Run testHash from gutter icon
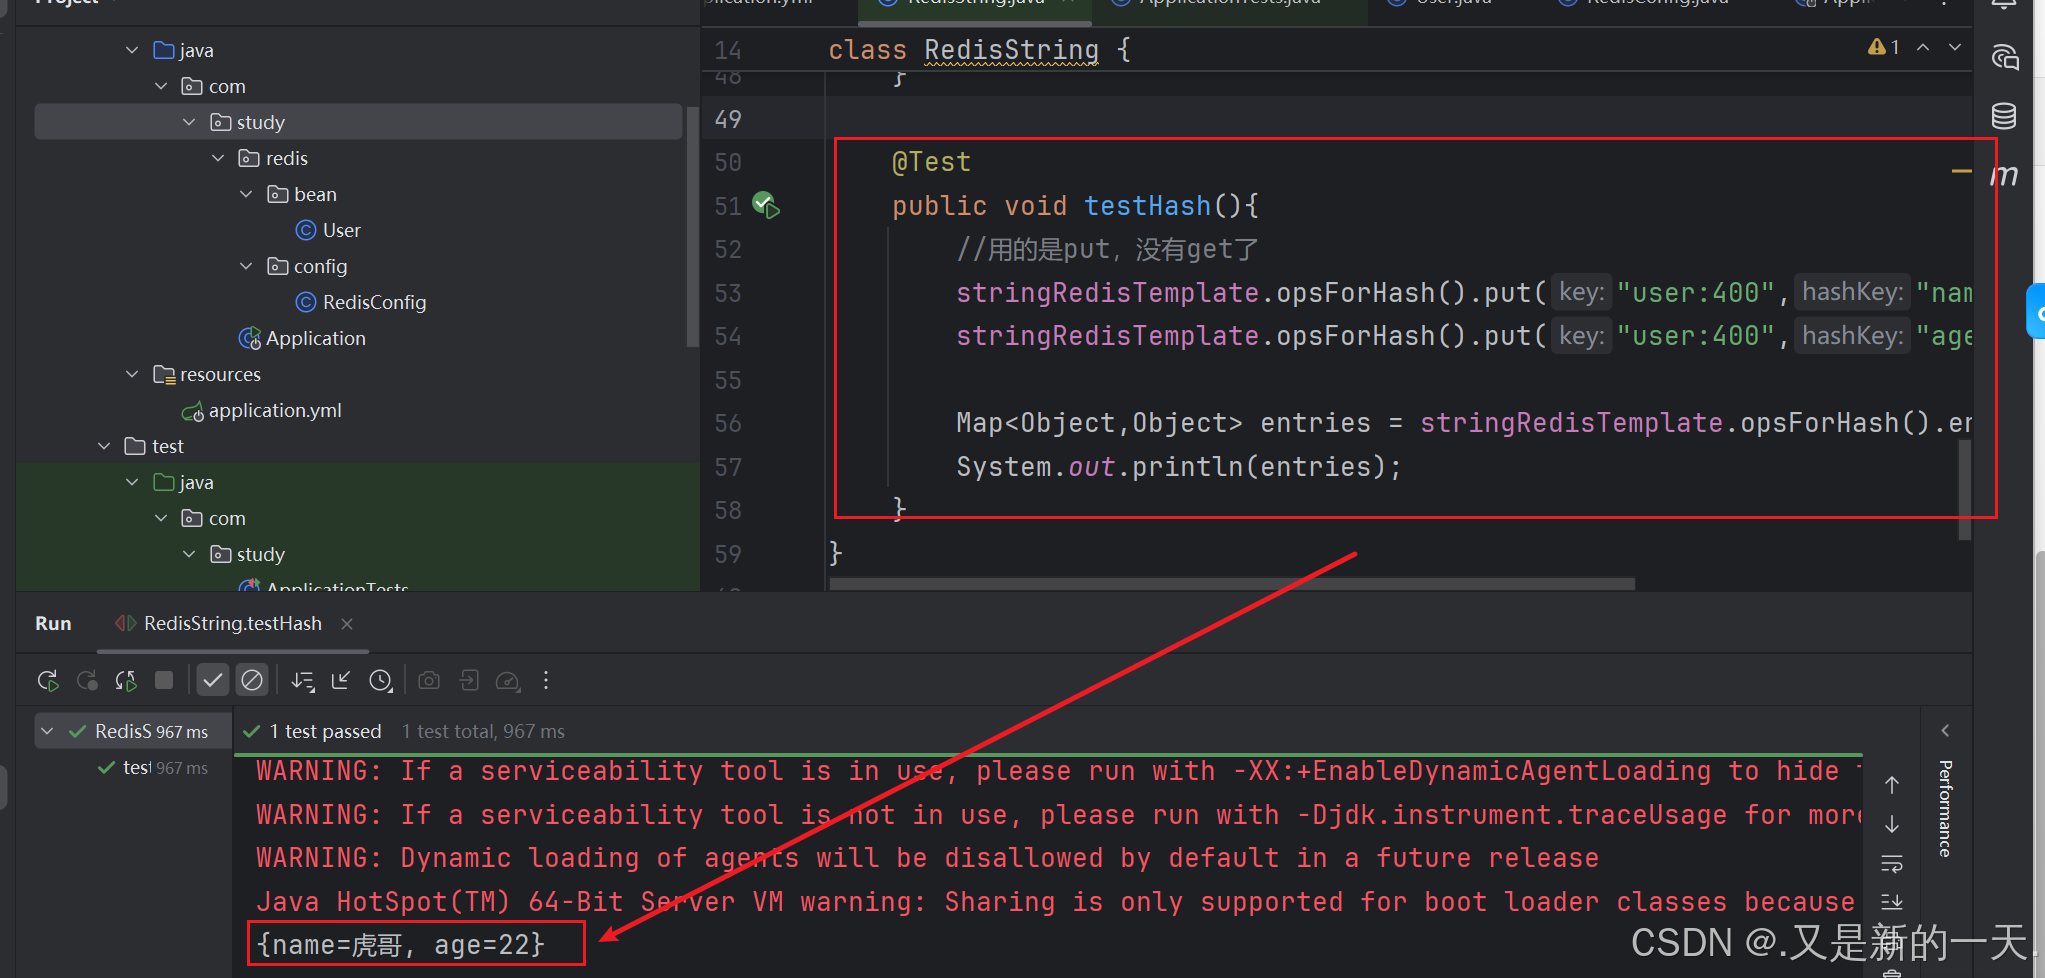Screen dimensions: 2045x978 pos(766,205)
